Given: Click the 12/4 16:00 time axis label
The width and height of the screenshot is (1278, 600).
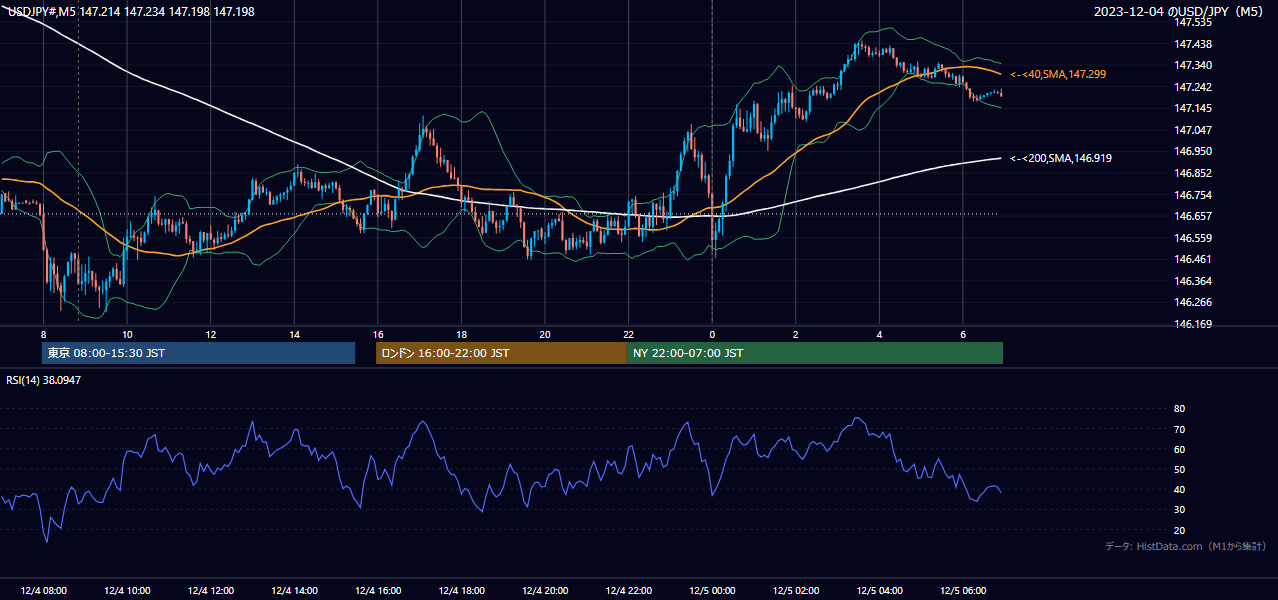Looking at the screenshot, I should tap(377, 591).
